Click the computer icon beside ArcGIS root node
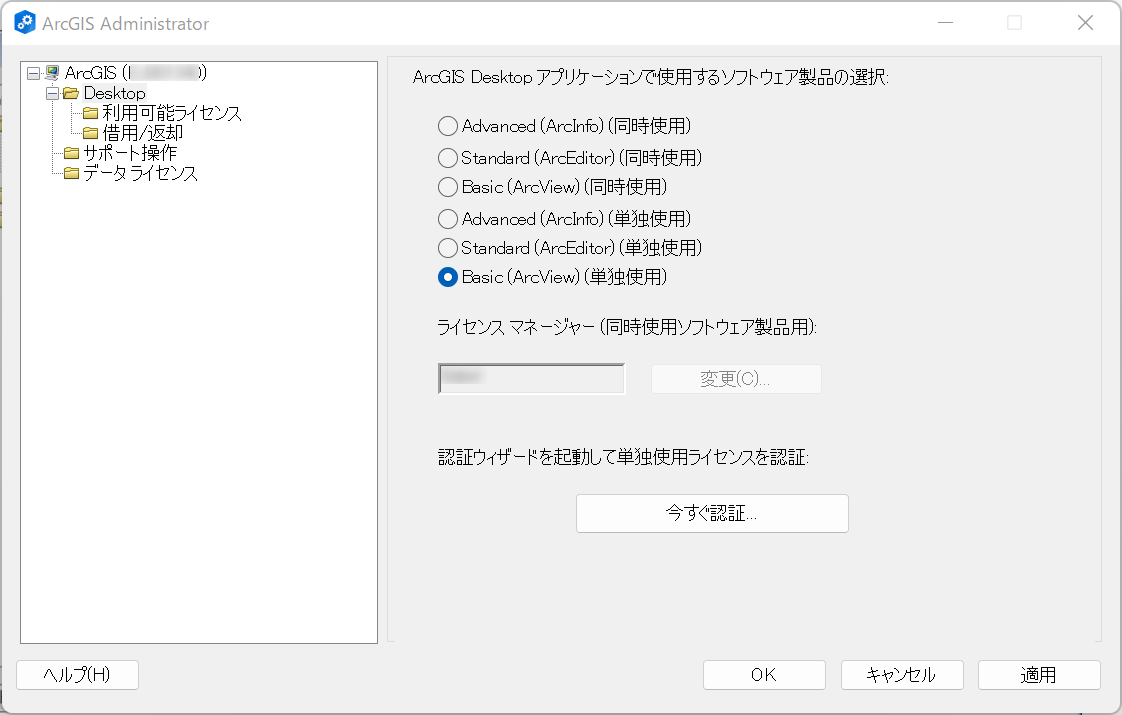Viewport: 1122px width, 715px height. tap(52, 73)
